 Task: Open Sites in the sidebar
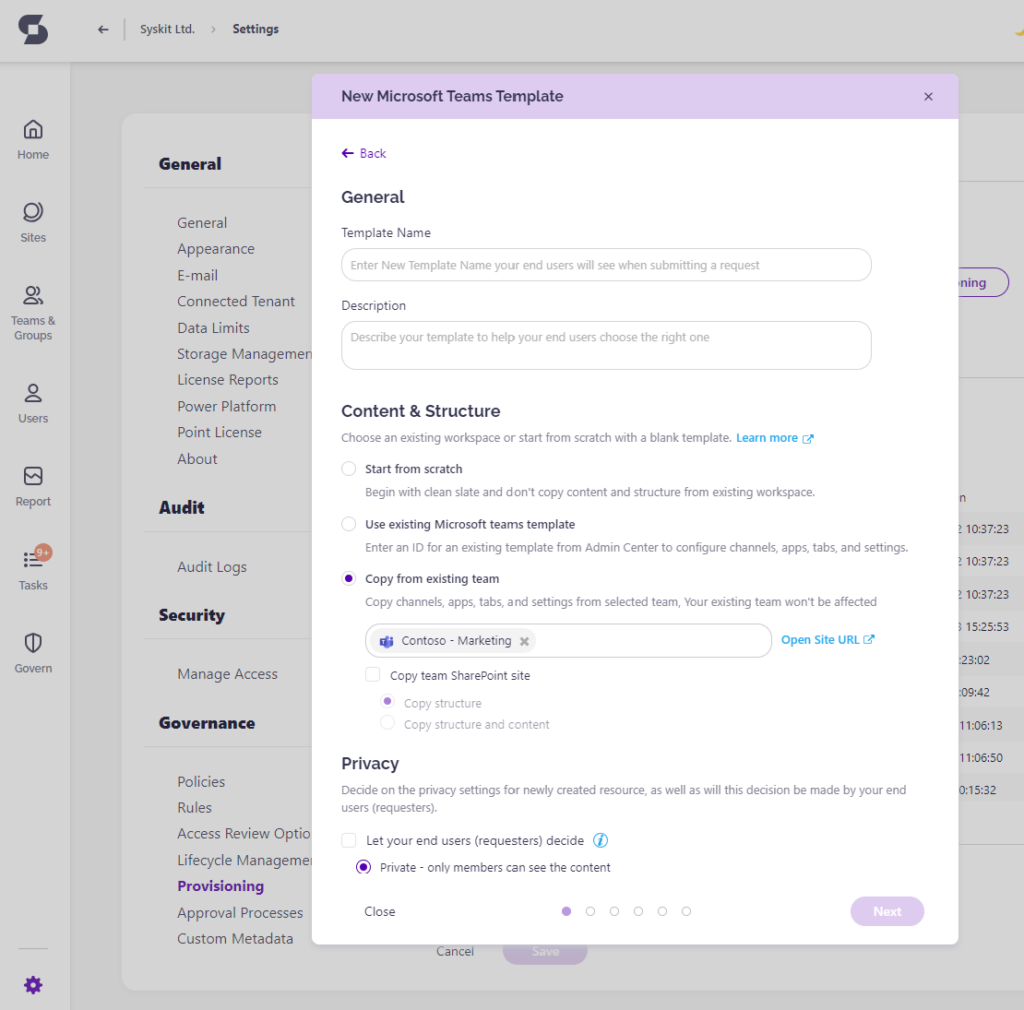click(33, 223)
